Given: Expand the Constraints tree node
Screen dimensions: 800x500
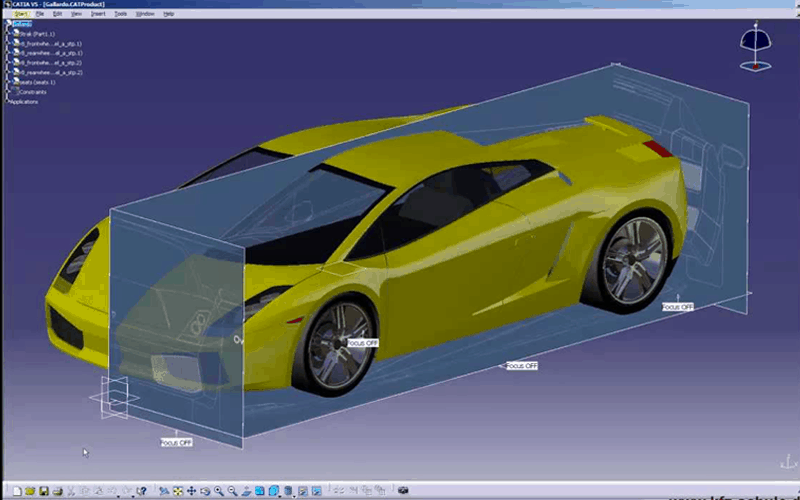Looking at the screenshot, I should click(x=7, y=91).
